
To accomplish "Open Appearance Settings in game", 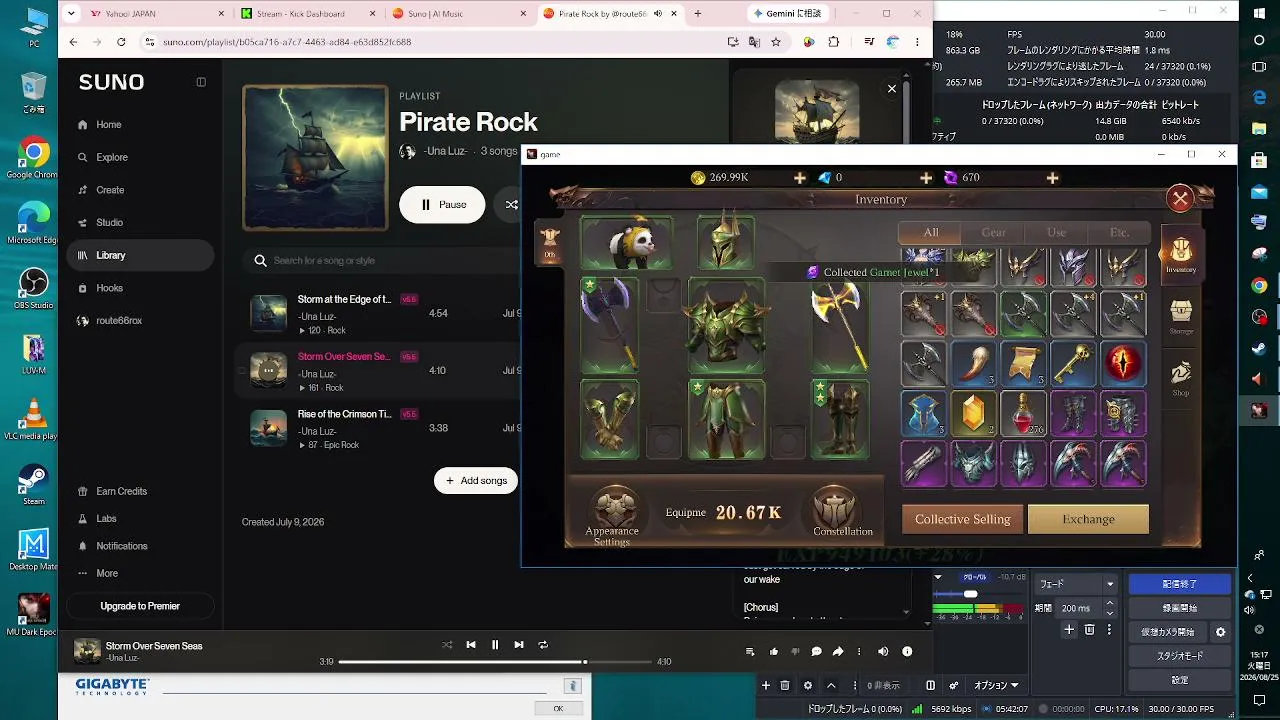I will click(x=613, y=516).
